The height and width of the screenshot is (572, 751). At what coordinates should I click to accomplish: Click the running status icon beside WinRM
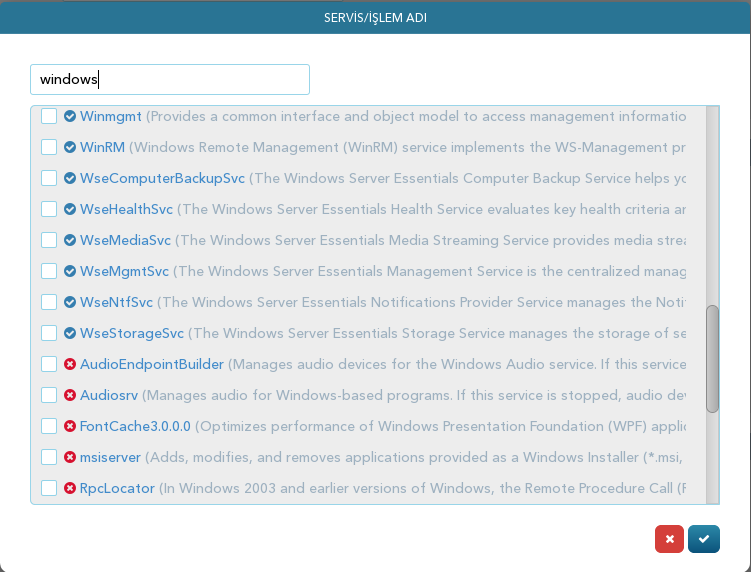(70, 147)
